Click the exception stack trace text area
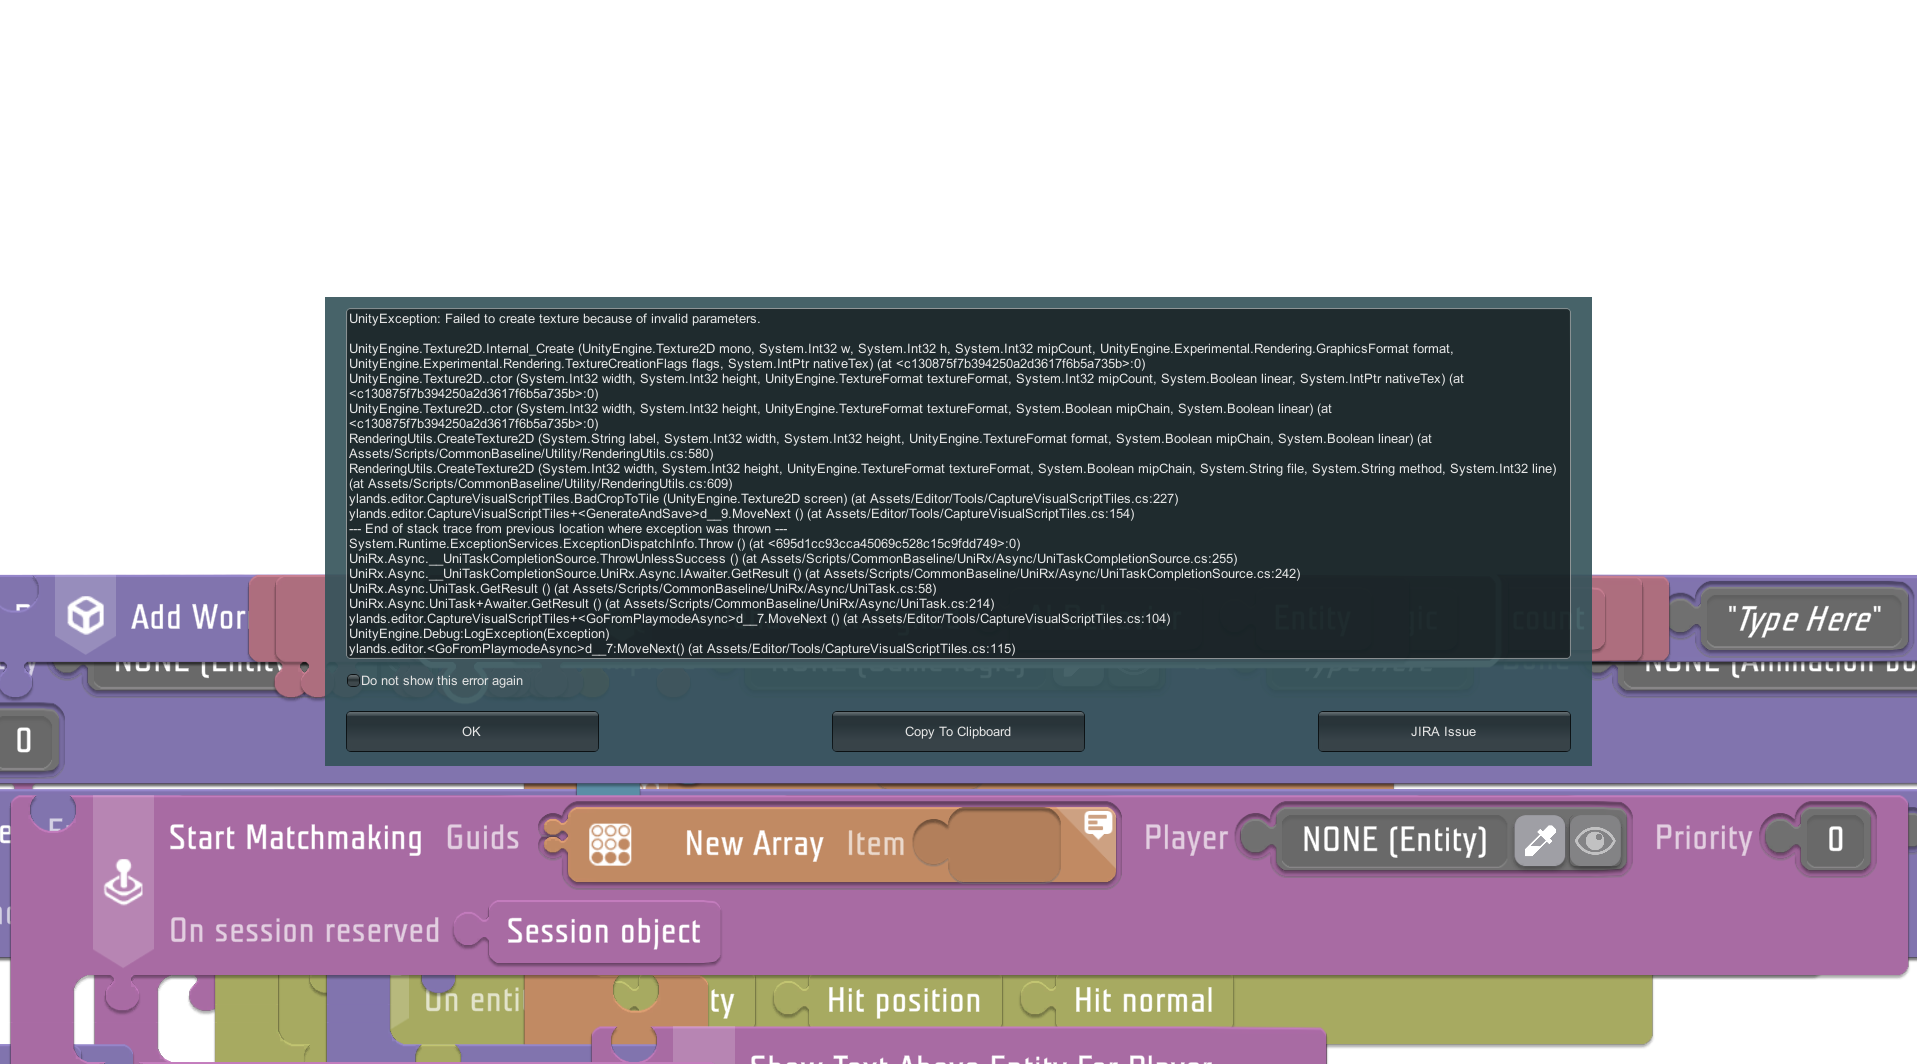 pos(957,483)
